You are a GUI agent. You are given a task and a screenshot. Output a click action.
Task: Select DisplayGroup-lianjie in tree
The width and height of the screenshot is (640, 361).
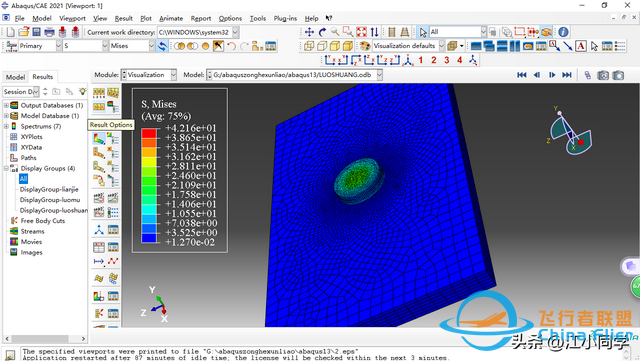[49, 189]
